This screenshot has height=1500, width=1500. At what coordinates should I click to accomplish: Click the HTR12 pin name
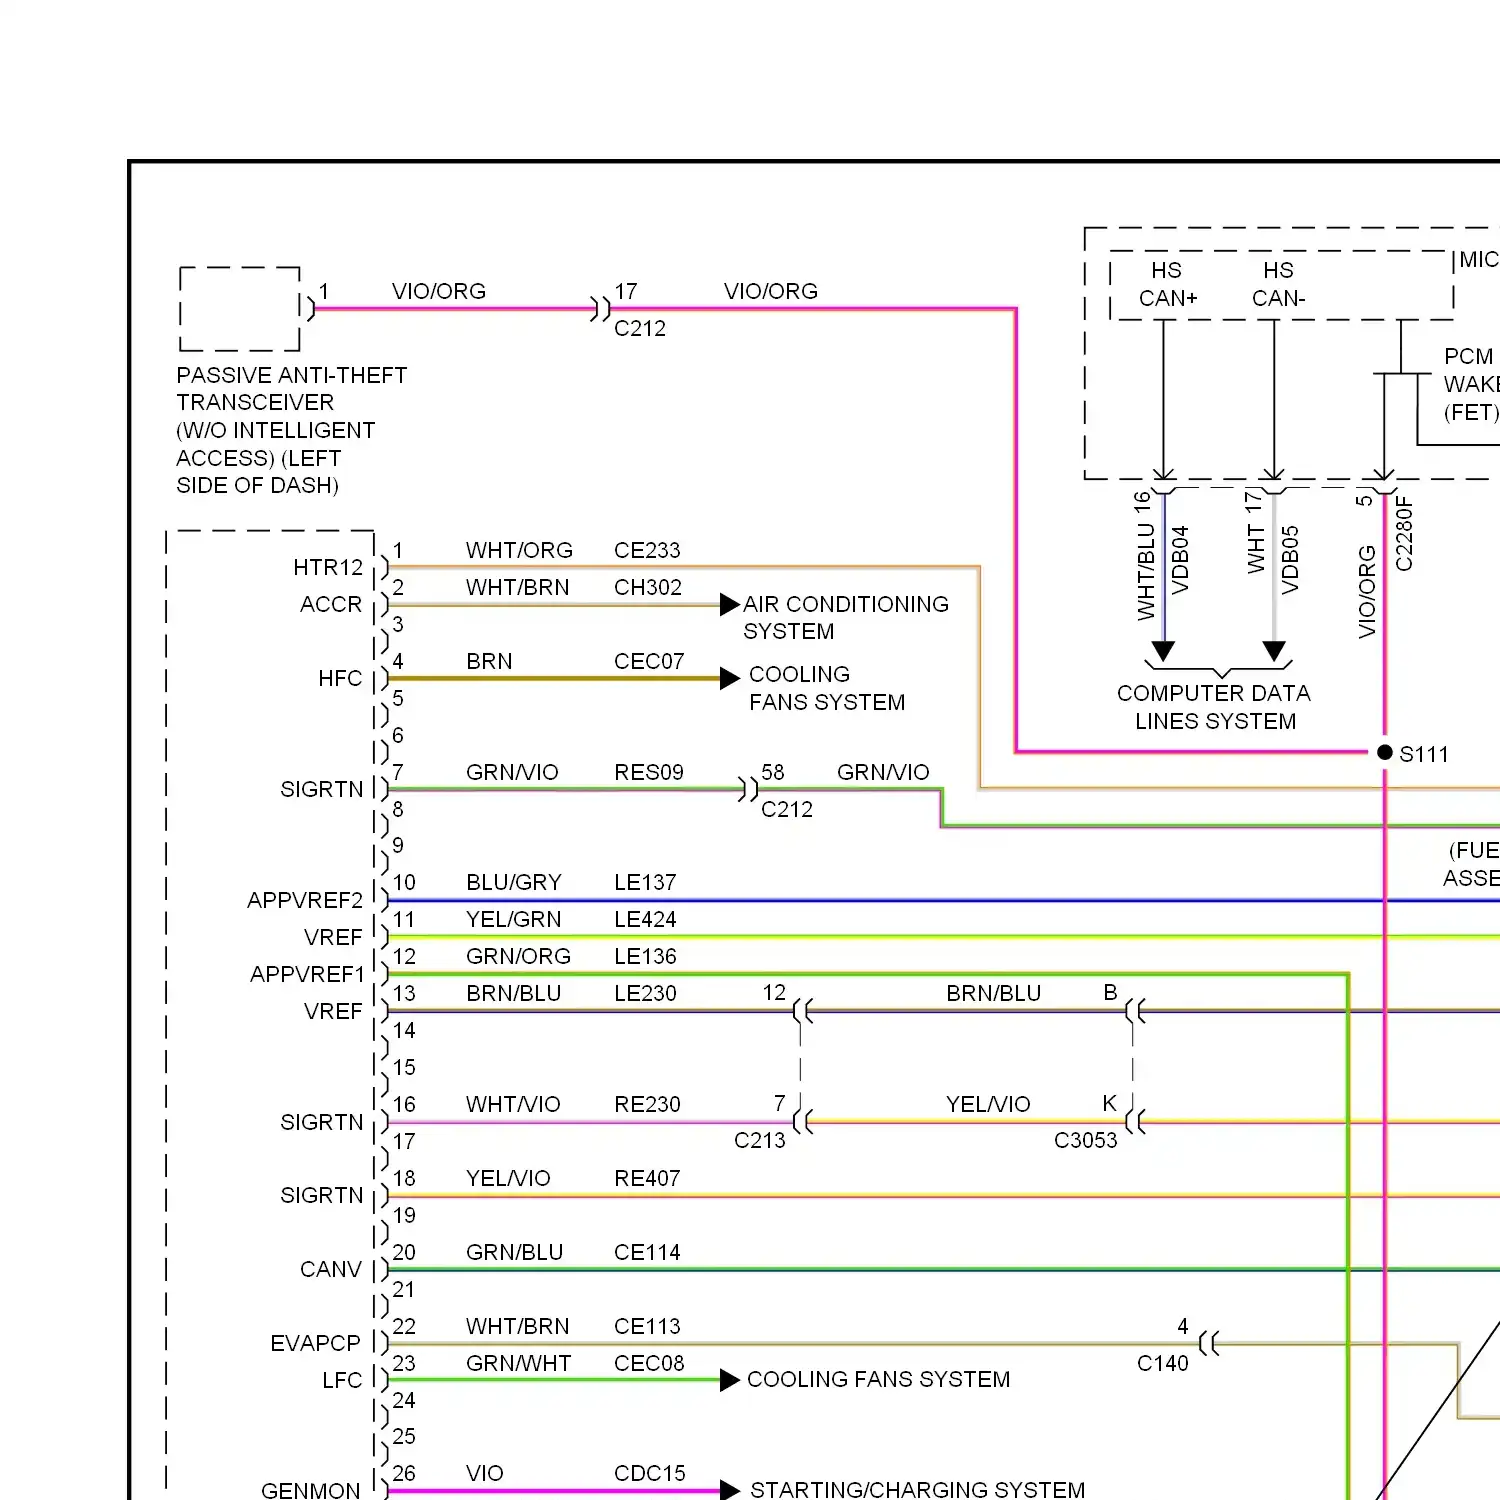(328, 568)
